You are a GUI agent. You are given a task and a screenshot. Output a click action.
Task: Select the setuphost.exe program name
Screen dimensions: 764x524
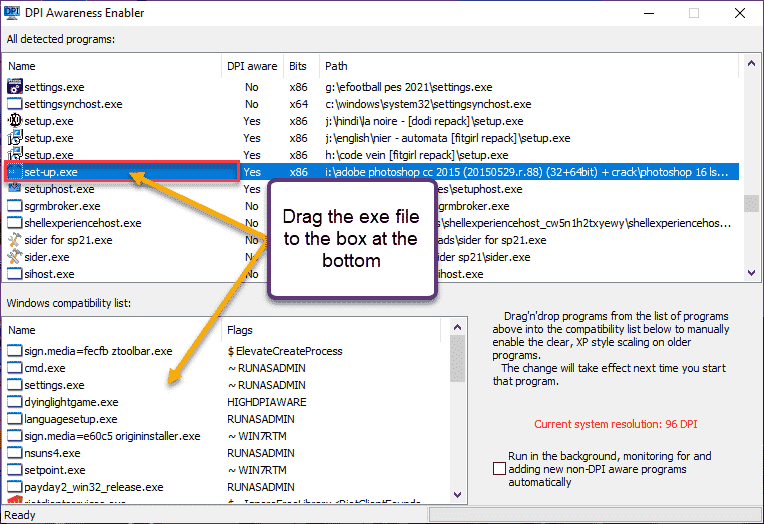pos(59,189)
